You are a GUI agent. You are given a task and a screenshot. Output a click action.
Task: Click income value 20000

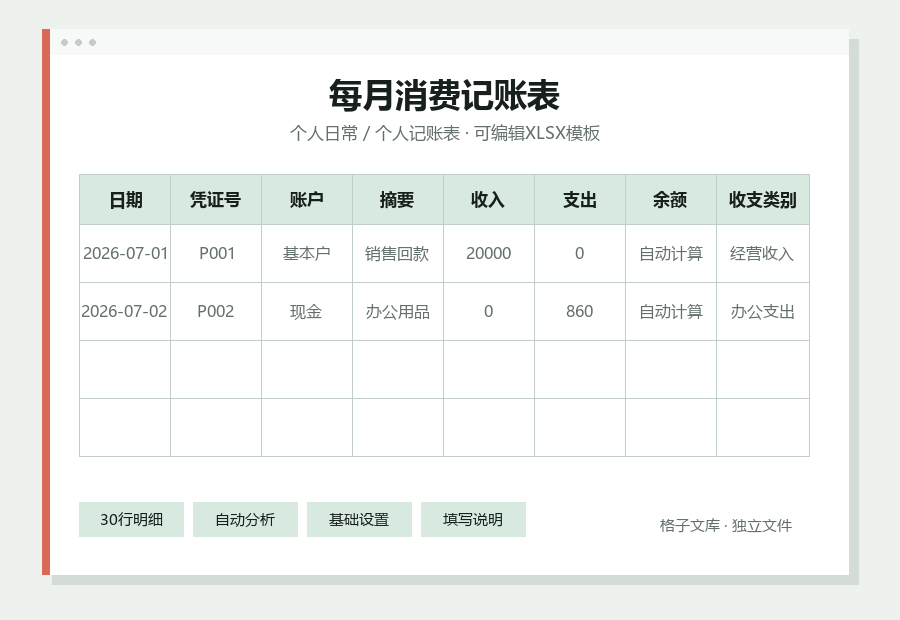click(489, 254)
